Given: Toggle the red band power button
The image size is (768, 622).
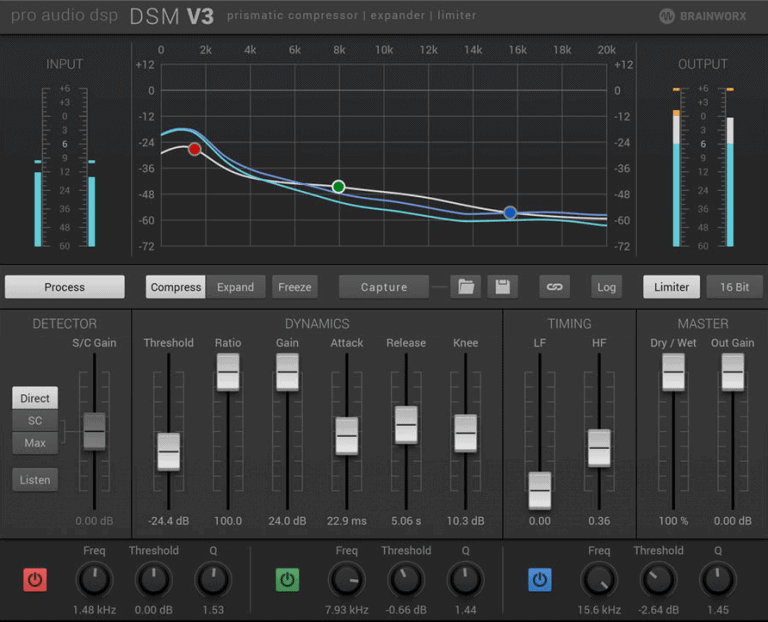Looking at the screenshot, I should tap(35, 579).
